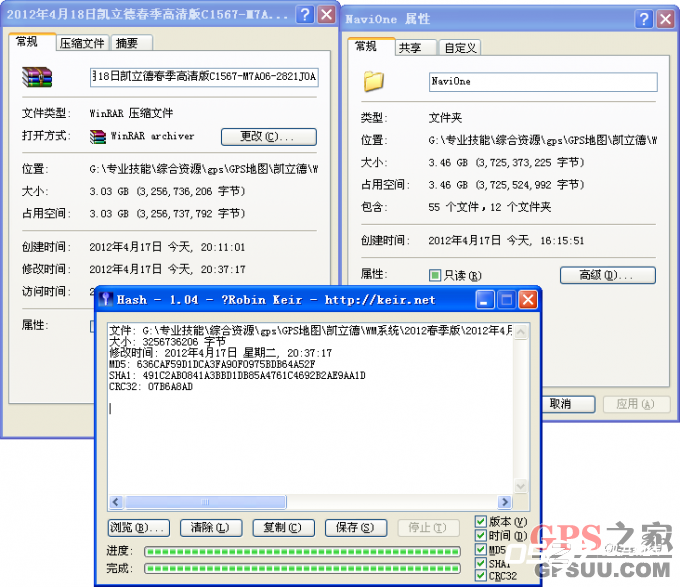Switch to 压缩文件 tab

click(82, 43)
